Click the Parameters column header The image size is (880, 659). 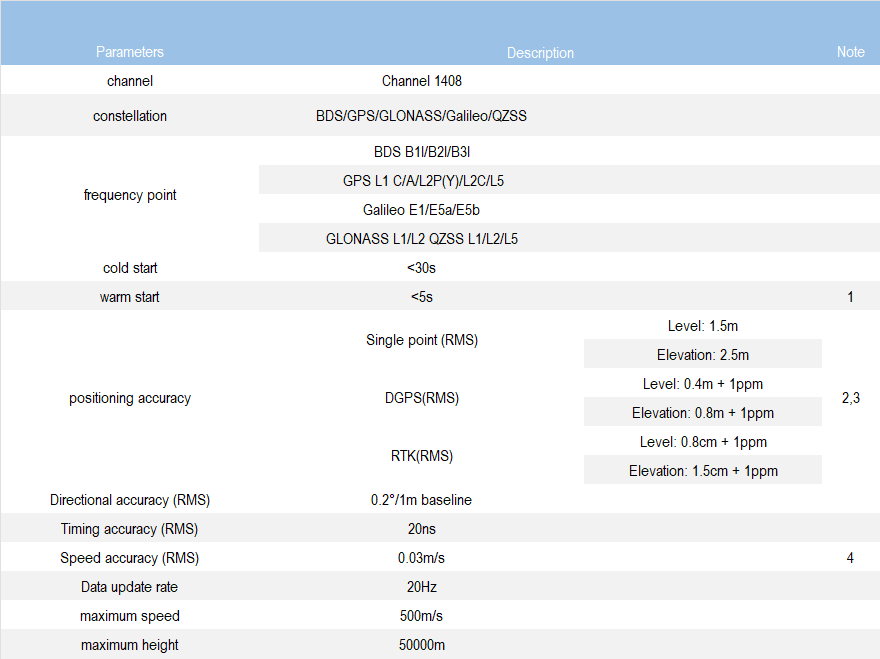click(130, 52)
